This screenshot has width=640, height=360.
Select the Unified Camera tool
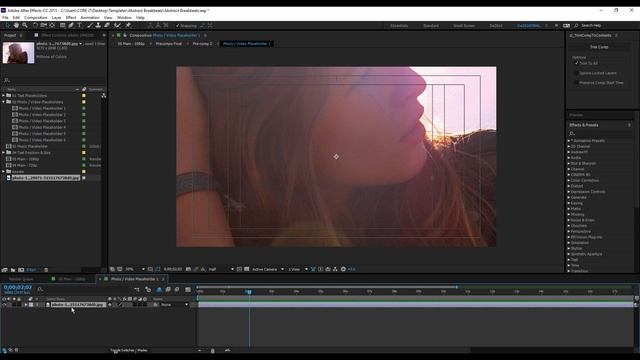point(44,25)
